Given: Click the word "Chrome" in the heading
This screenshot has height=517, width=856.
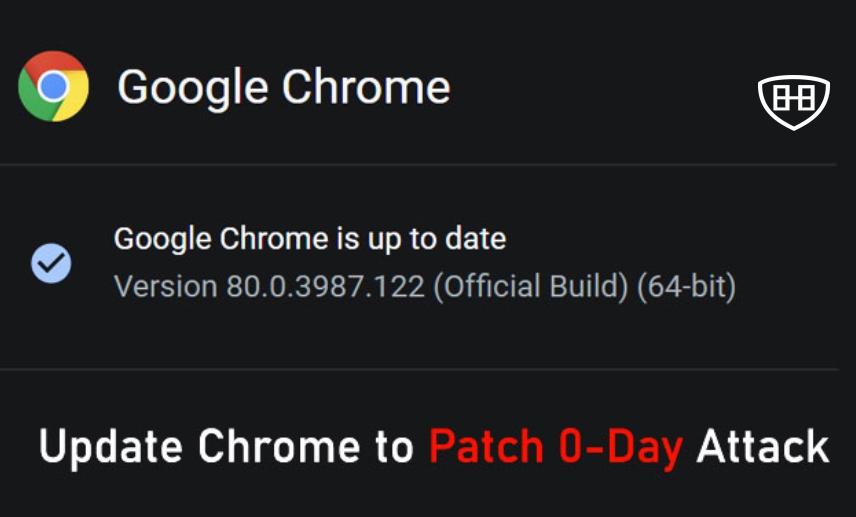Looking at the screenshot, I should (366, 88).
